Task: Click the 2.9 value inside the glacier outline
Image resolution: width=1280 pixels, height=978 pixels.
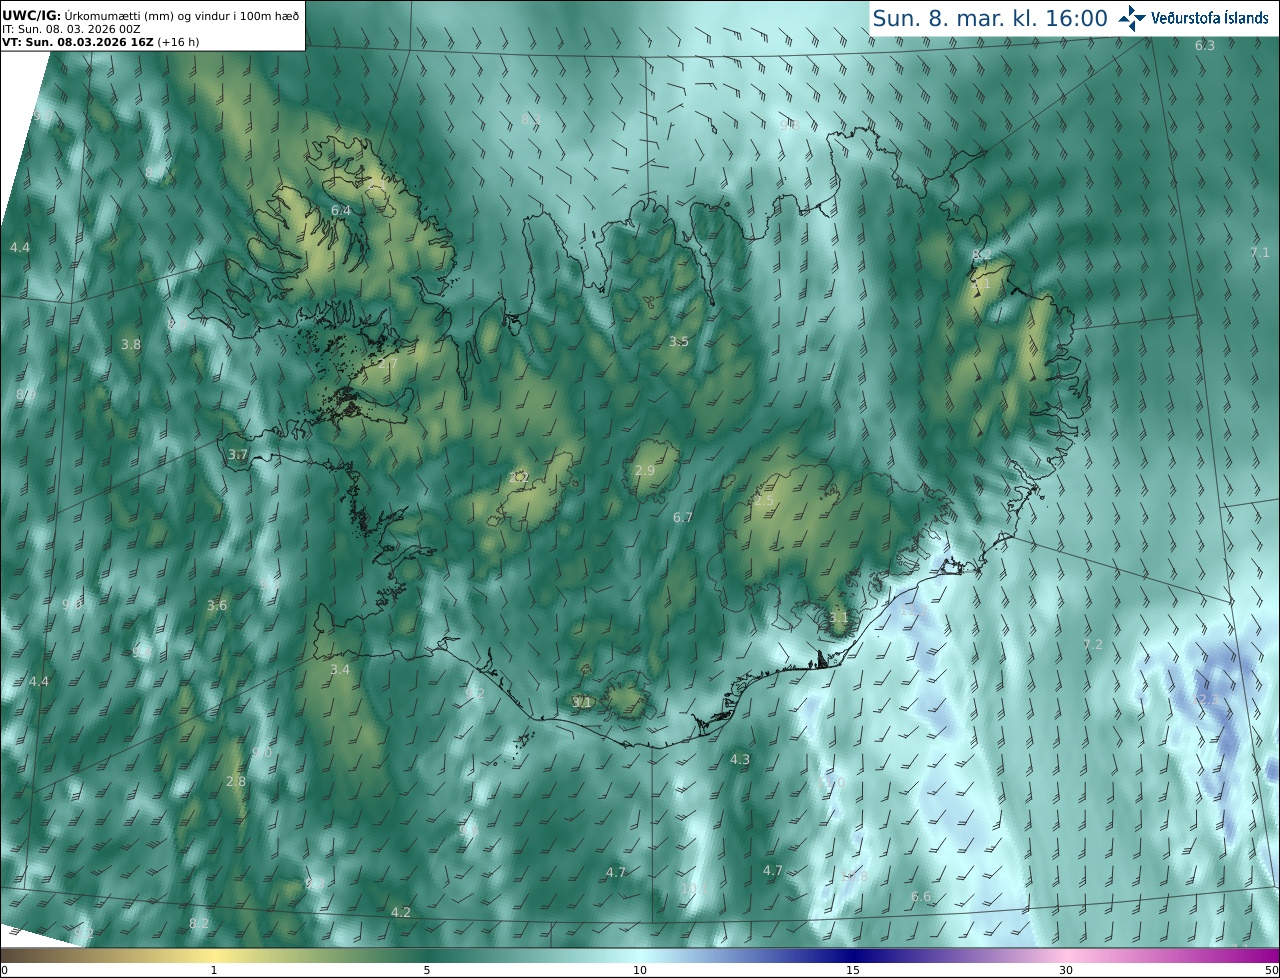Action: pos(645,470)
